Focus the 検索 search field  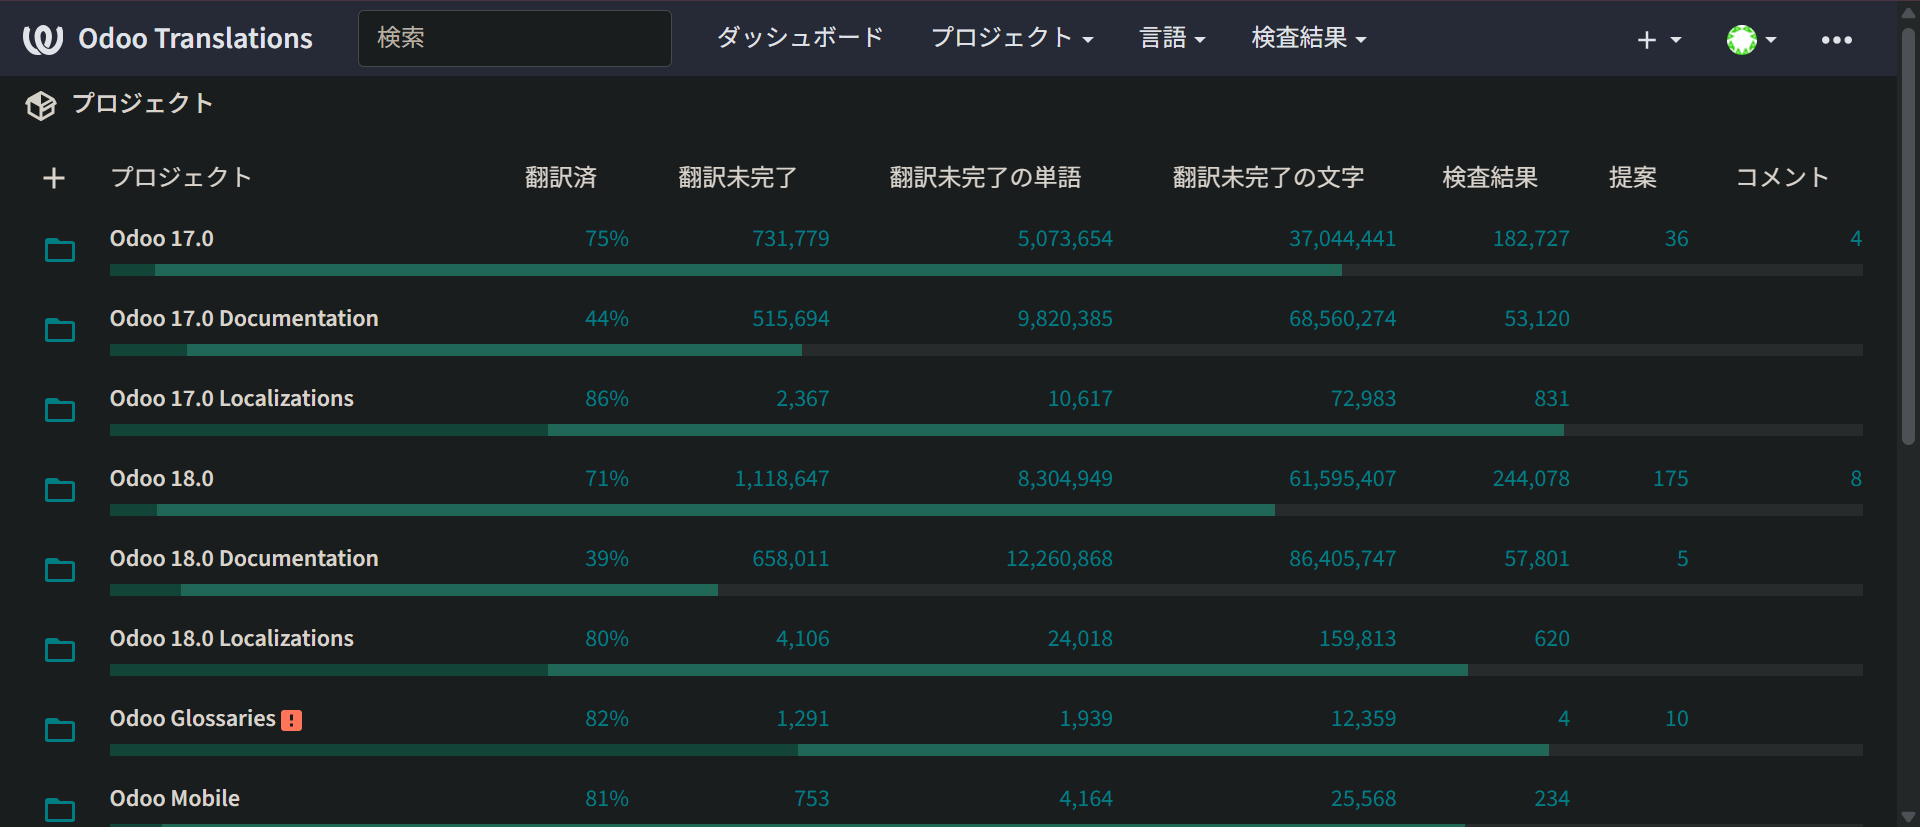(515, 38)
